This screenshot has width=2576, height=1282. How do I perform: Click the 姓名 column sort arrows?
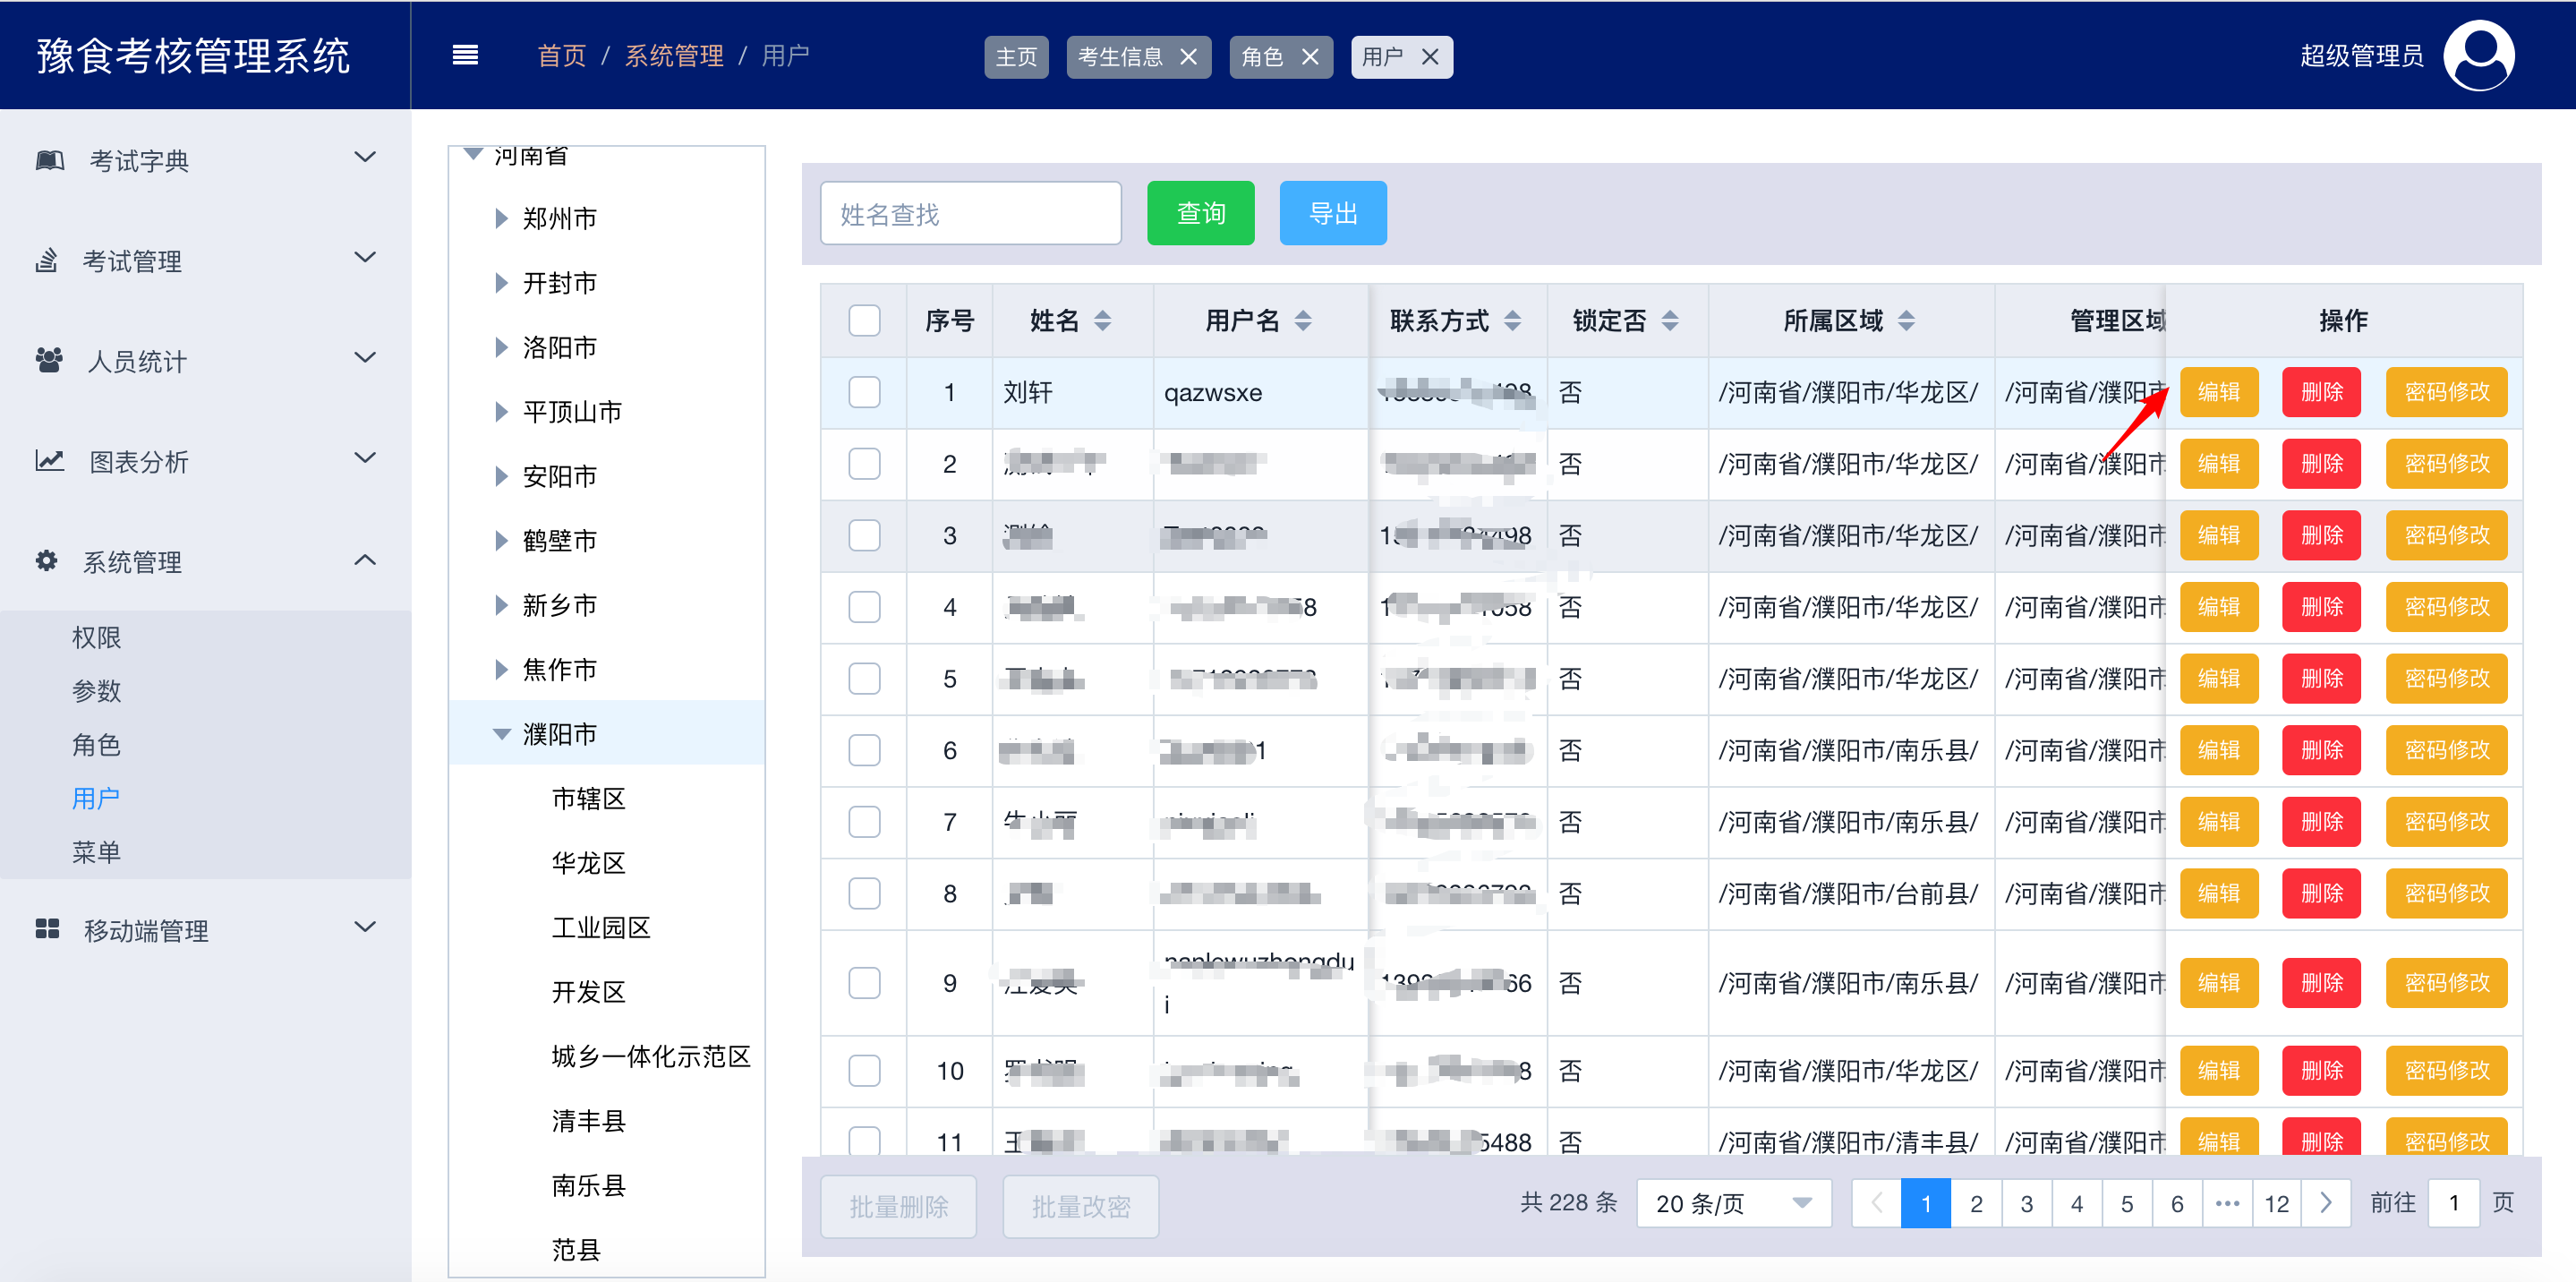pyautogui.click(x=1102, y=321)
